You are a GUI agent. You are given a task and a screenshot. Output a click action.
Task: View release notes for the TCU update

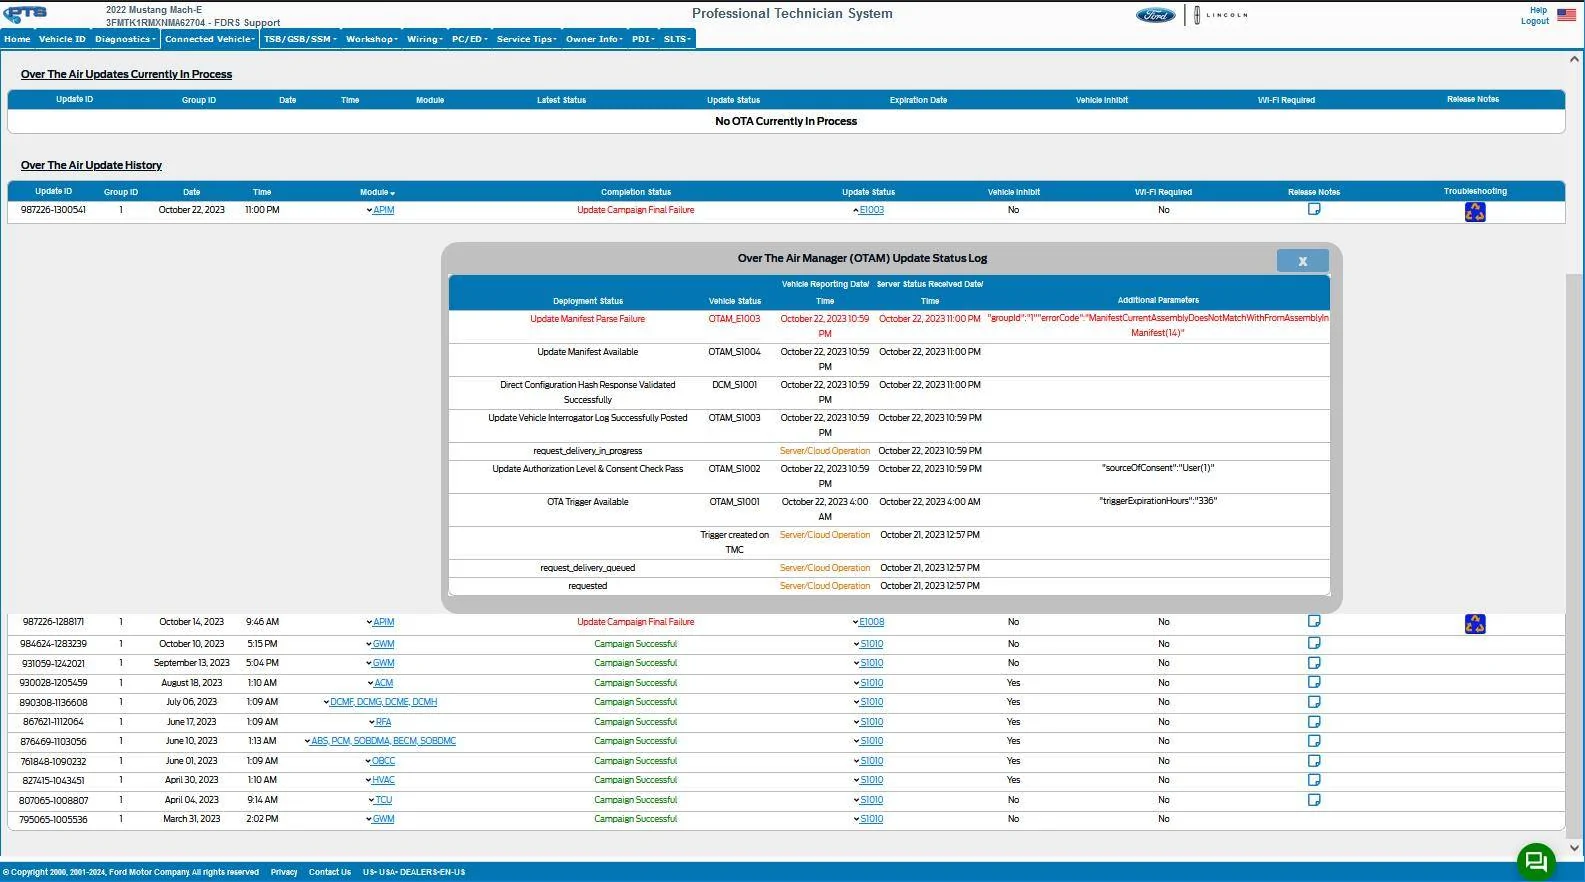1314,800
